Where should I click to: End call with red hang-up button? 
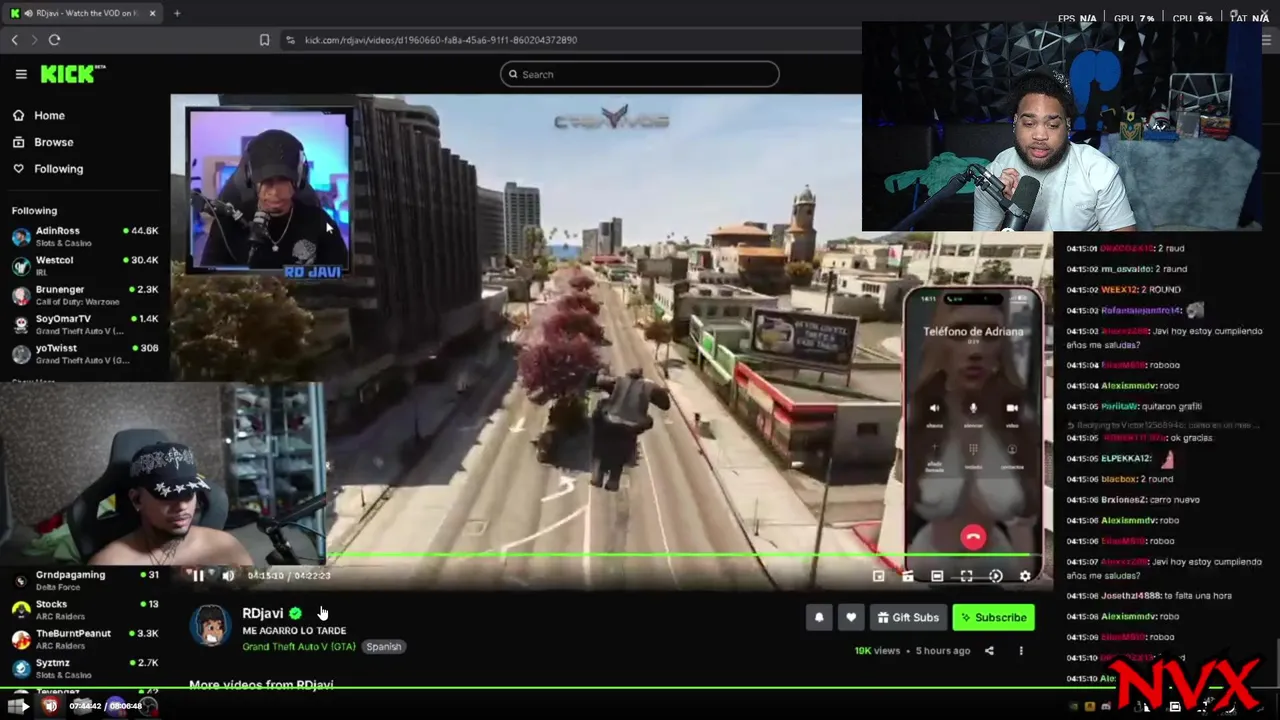pos(973,537)
